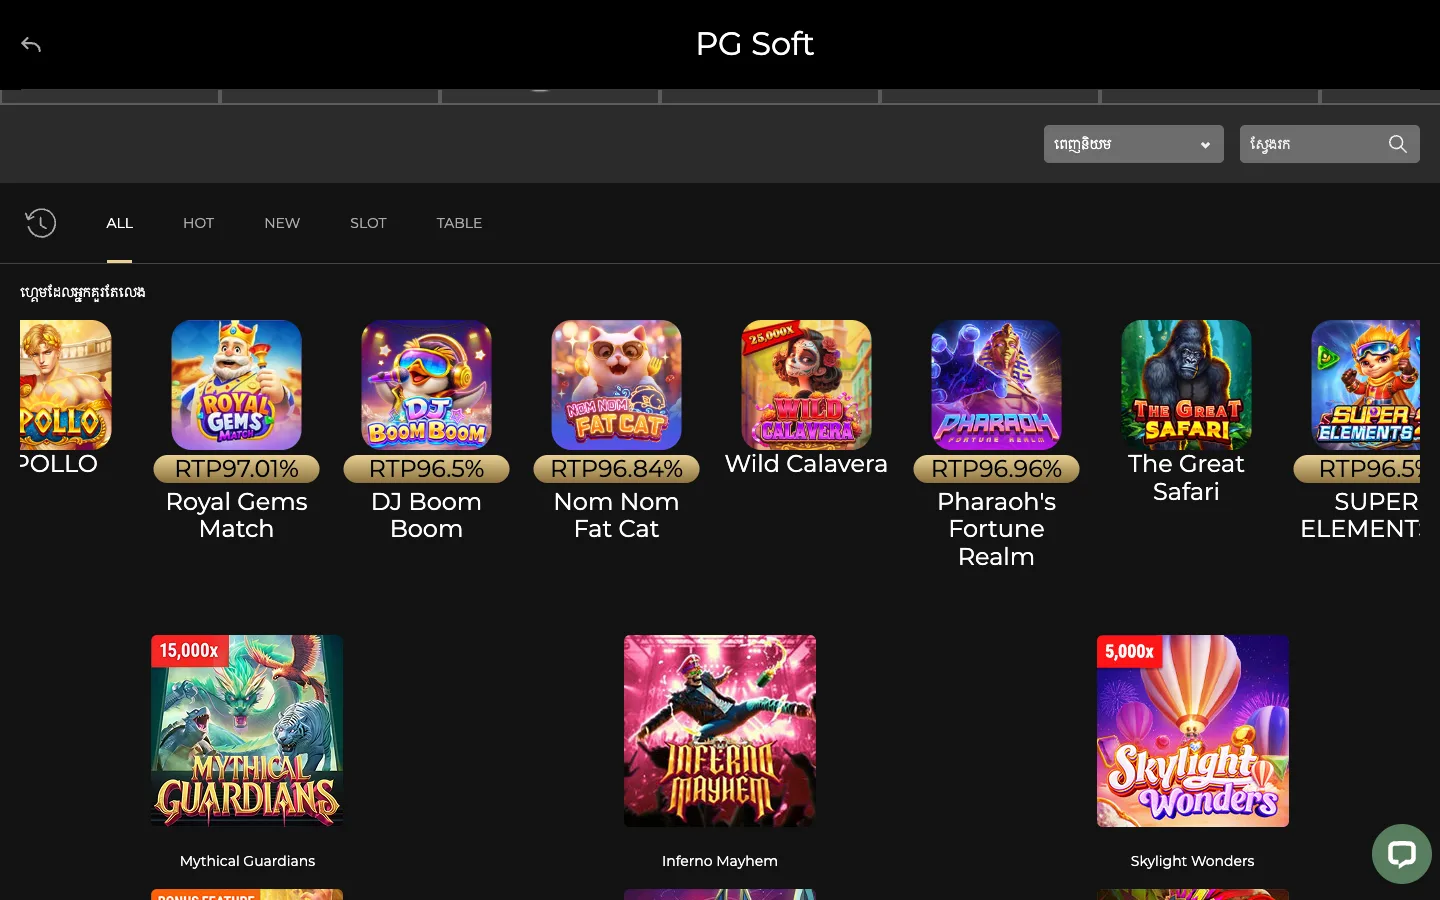Image resolution: width=1440 pixels, height=900 pixels.
Task: Click the search magnifier icon
Action: point(1397,144)
